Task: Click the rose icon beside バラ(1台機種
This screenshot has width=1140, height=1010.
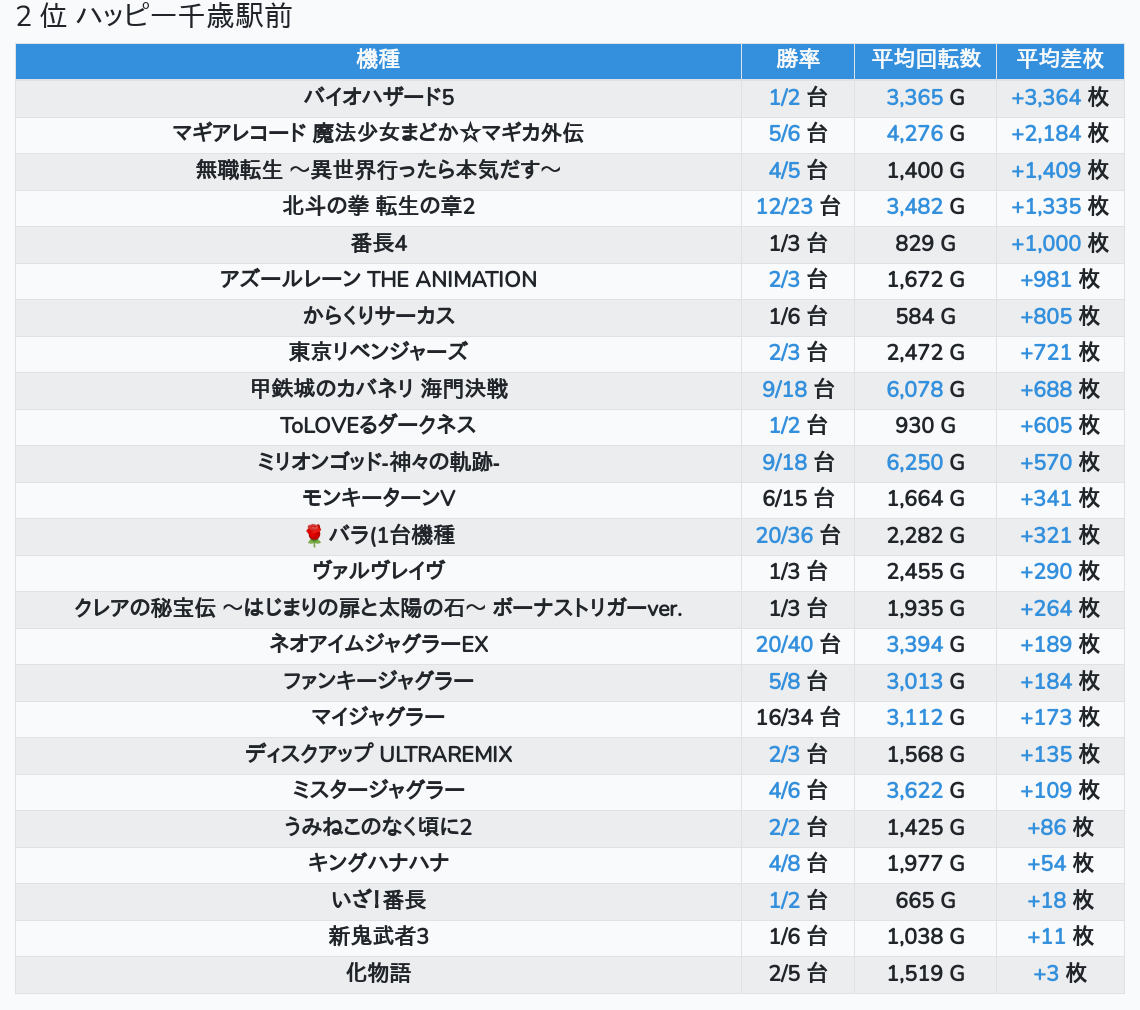Action: [x=314, y=536]
